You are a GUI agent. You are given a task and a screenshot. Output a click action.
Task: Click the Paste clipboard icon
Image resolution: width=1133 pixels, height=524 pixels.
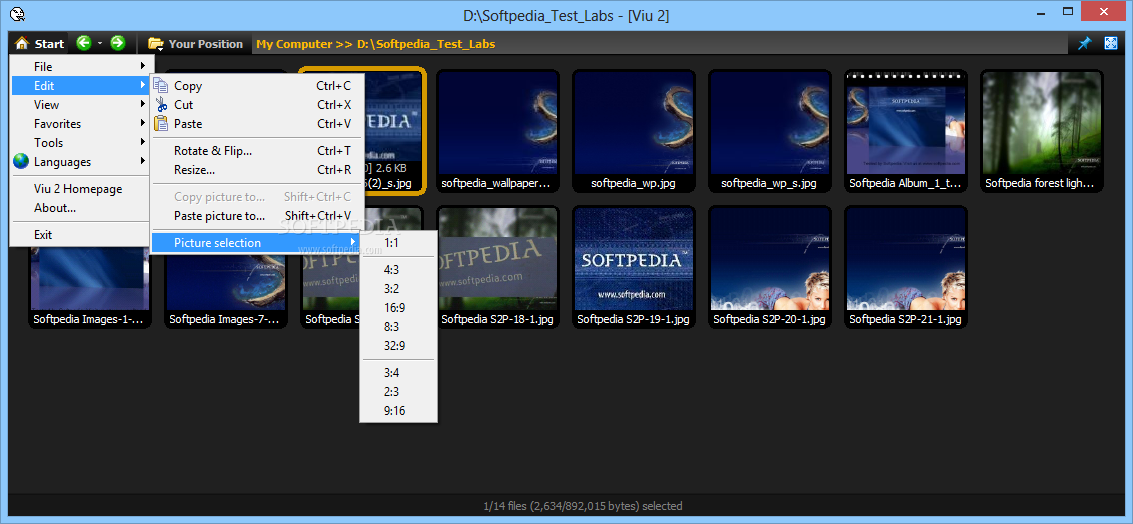[160, 124]
